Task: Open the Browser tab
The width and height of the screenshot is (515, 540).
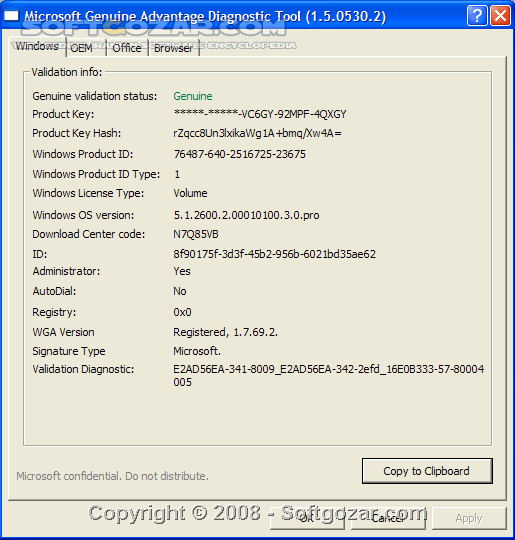Action: 173,48
